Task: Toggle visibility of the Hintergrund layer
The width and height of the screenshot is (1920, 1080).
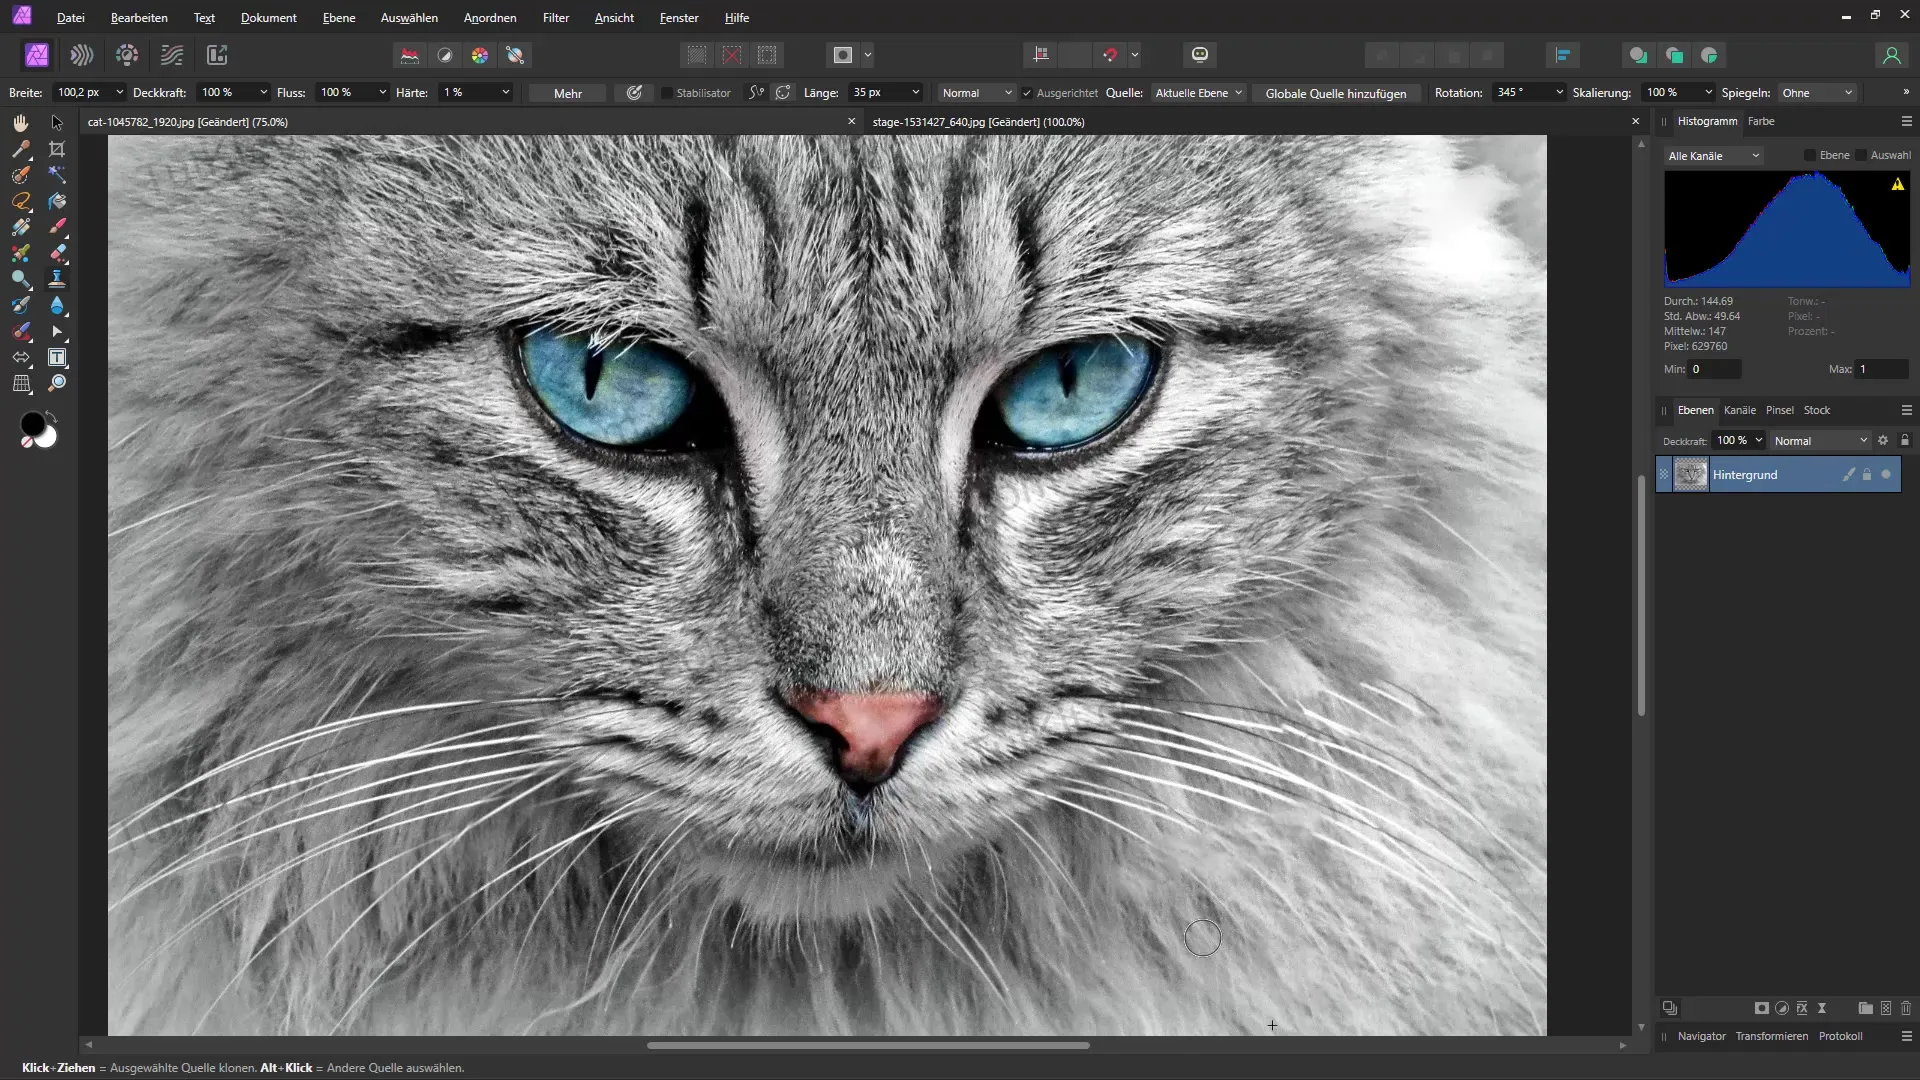Action: click(1886, 475)
